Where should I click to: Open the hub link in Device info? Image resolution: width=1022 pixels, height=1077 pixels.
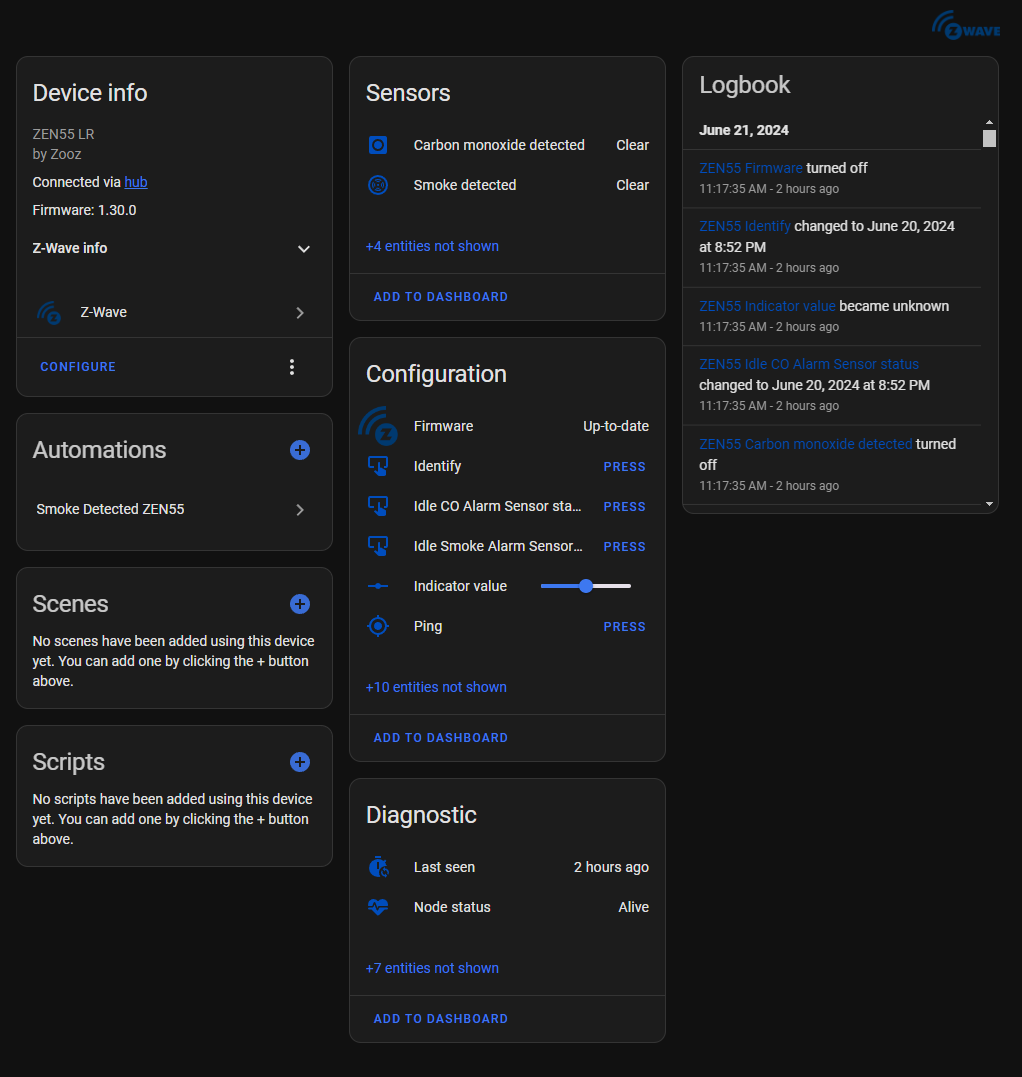click(136, 182)
